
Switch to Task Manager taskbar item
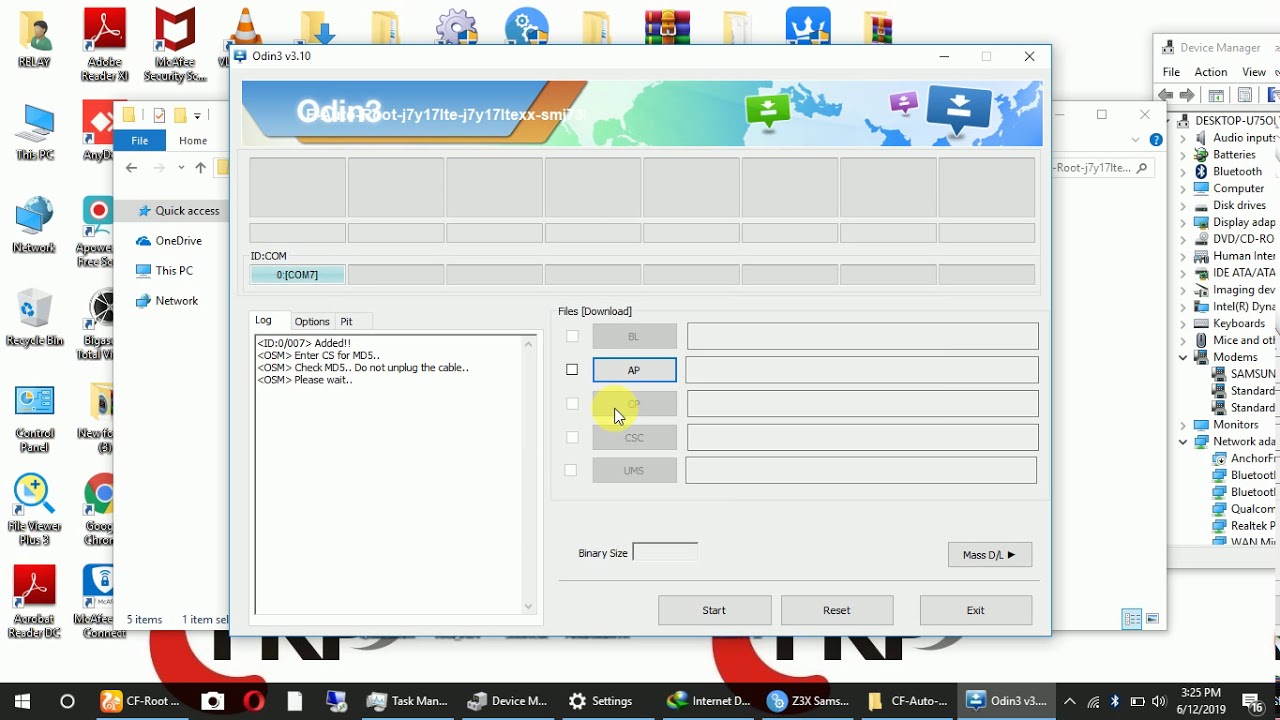(x=407, y=701)
